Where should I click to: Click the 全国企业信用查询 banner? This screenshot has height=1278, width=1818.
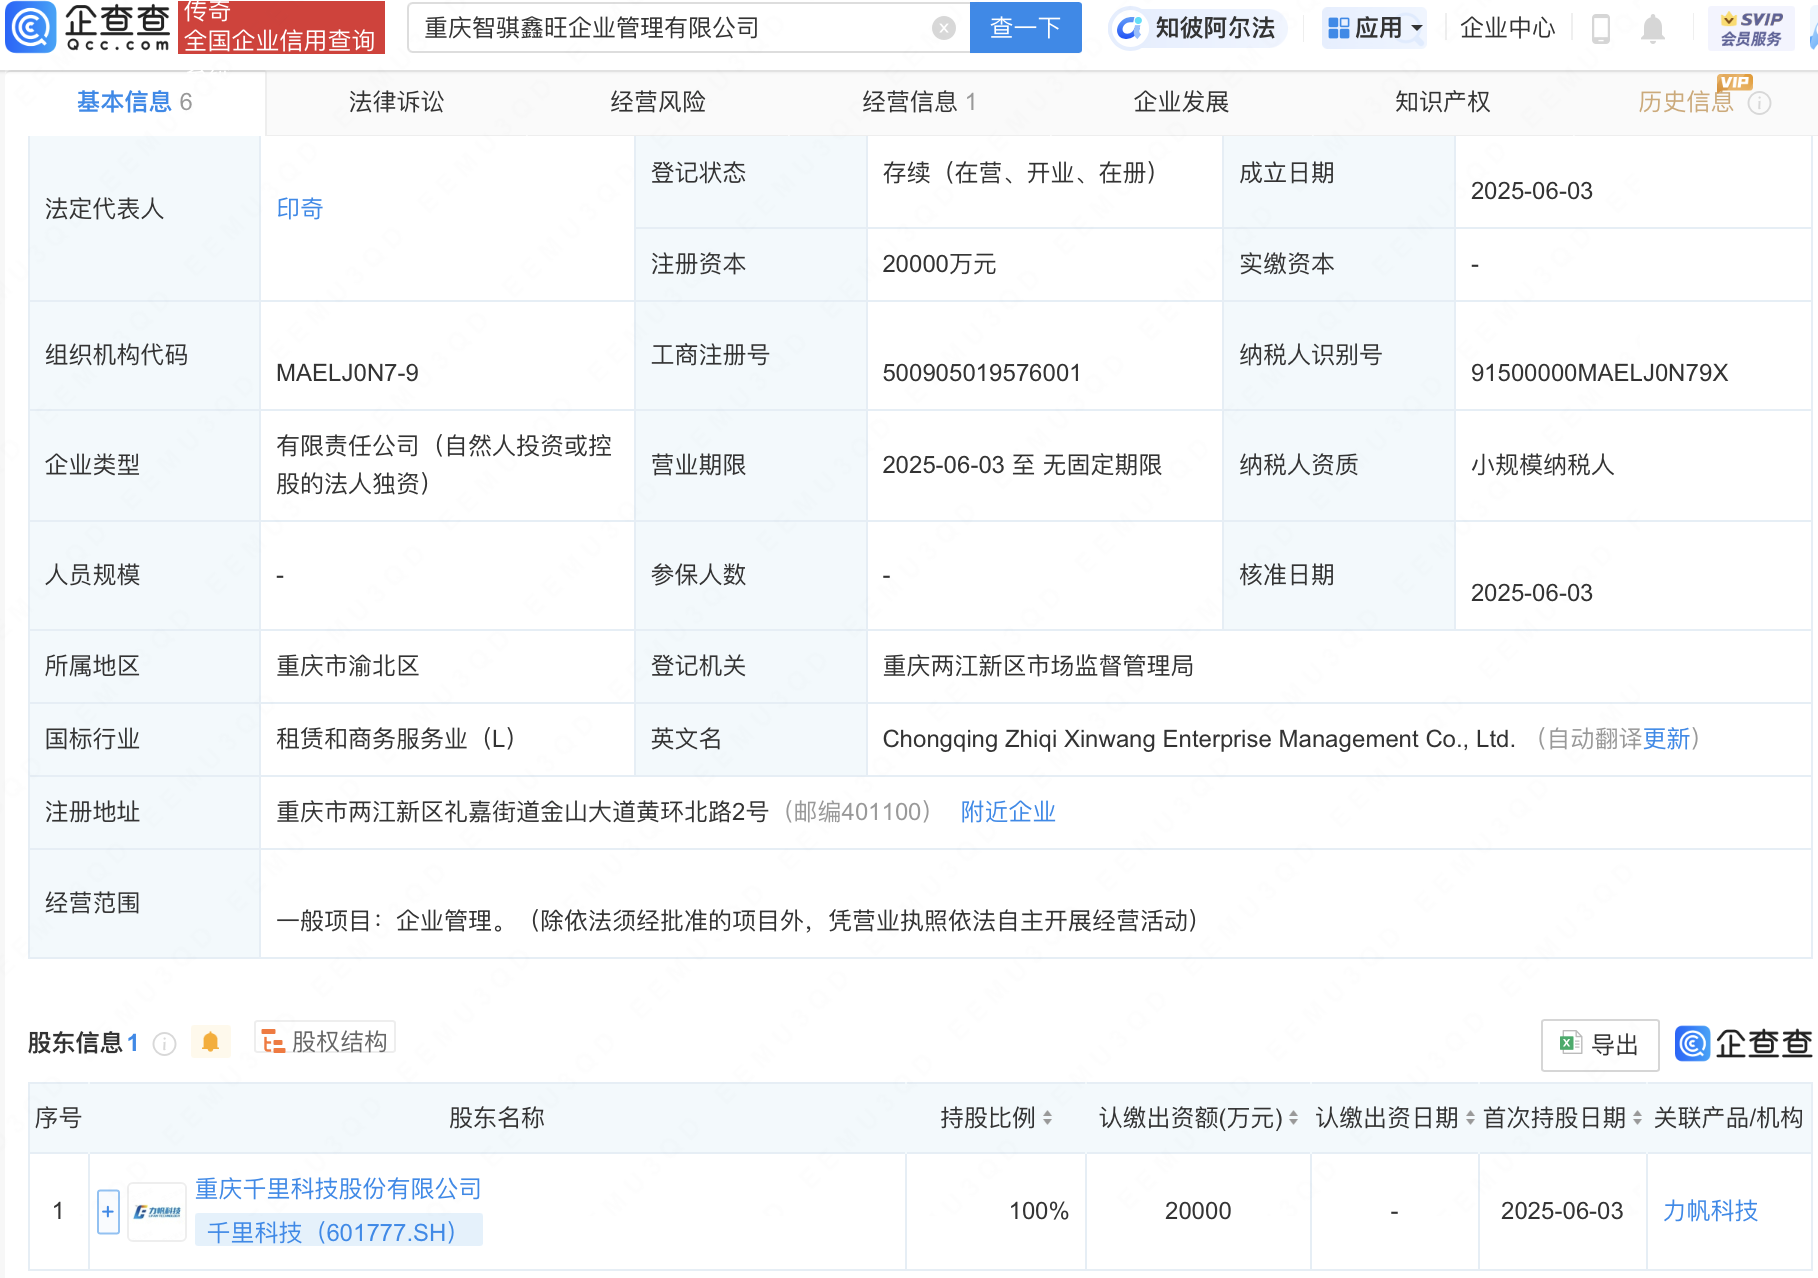281,27
